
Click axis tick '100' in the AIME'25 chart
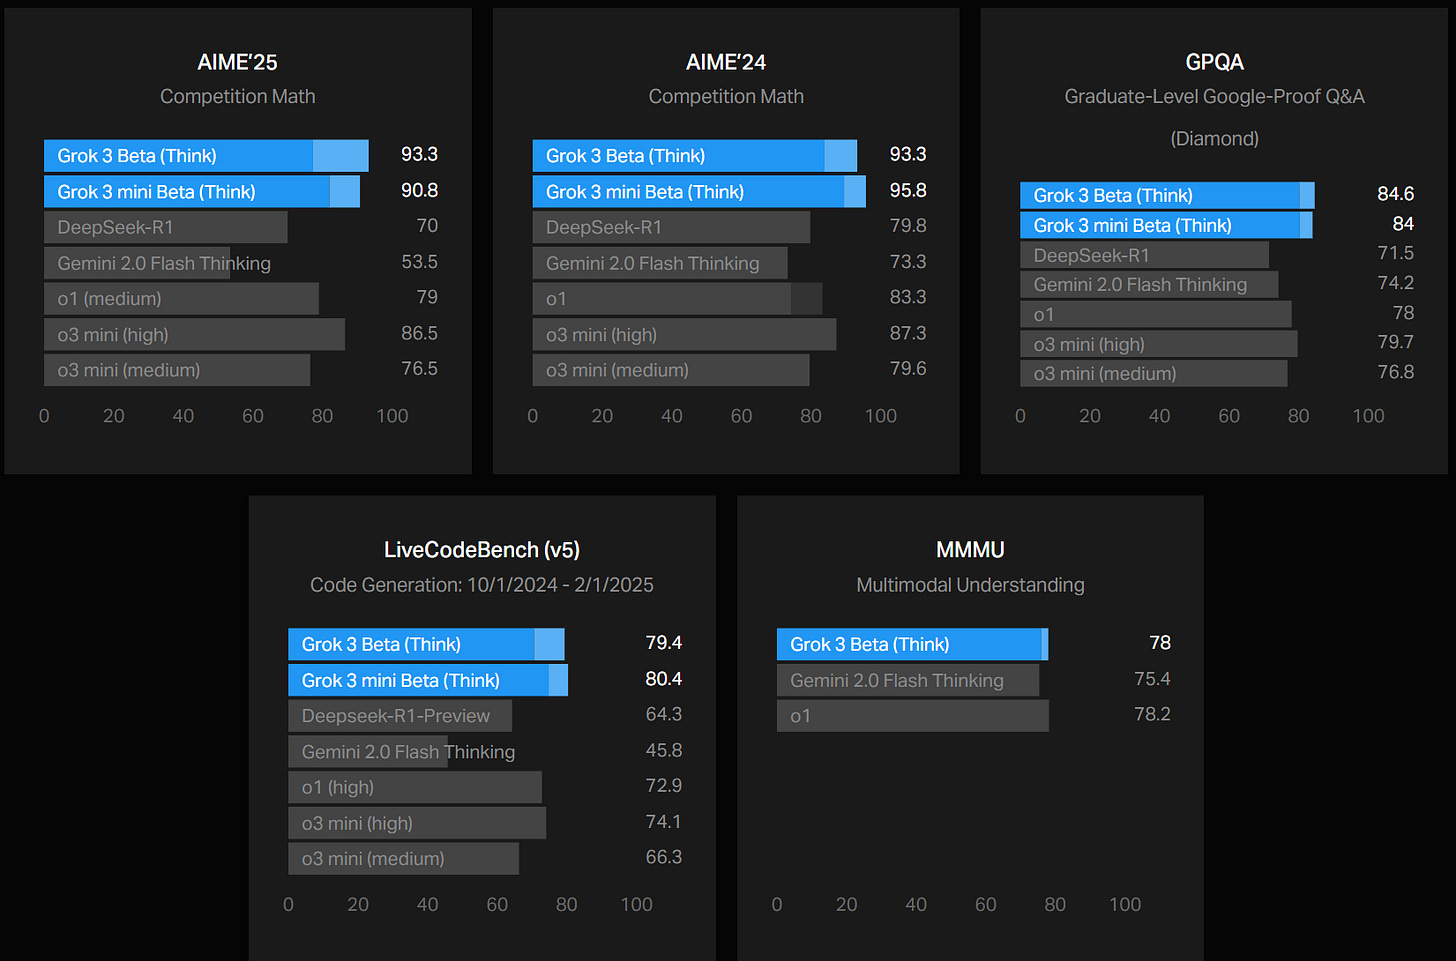[x=392, y=416]
